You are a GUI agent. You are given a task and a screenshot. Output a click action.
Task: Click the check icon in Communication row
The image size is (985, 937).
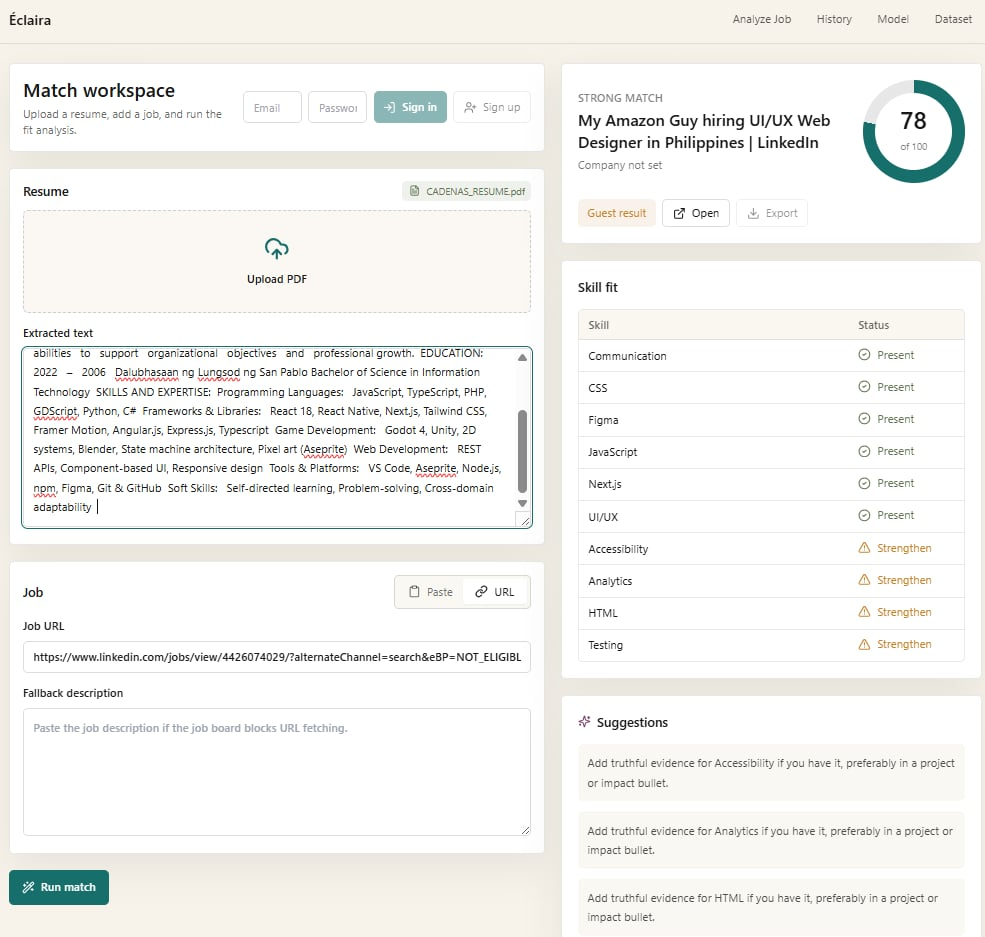(x=864, y=355)
